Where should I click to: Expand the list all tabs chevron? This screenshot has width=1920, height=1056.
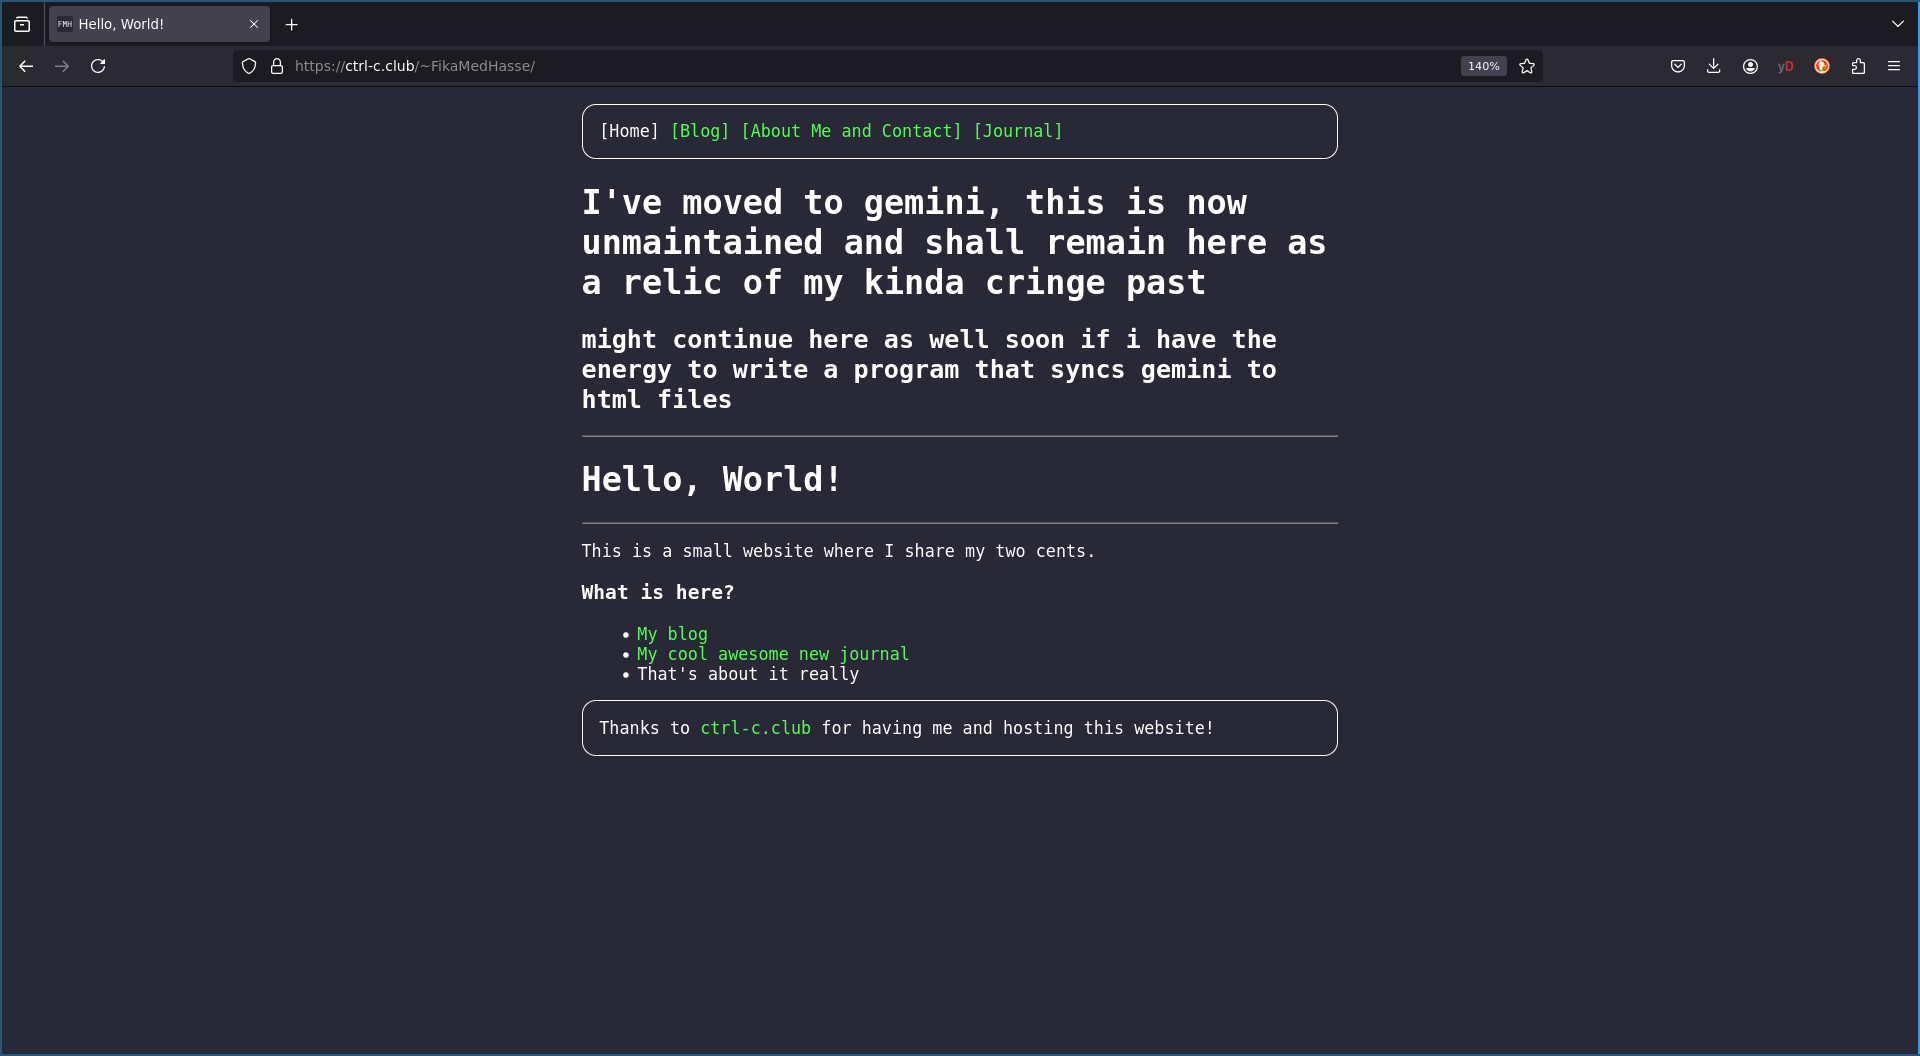tap(1898, 24)
